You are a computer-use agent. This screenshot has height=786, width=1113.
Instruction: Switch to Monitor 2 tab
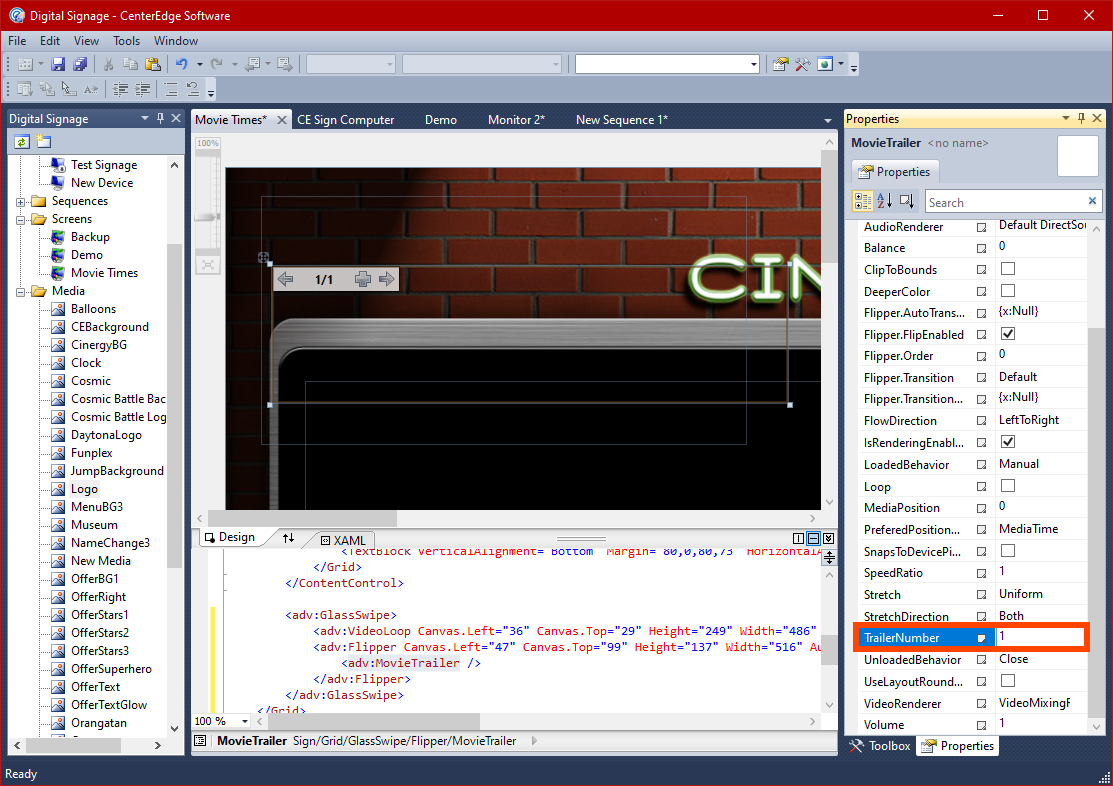point(516,120)
